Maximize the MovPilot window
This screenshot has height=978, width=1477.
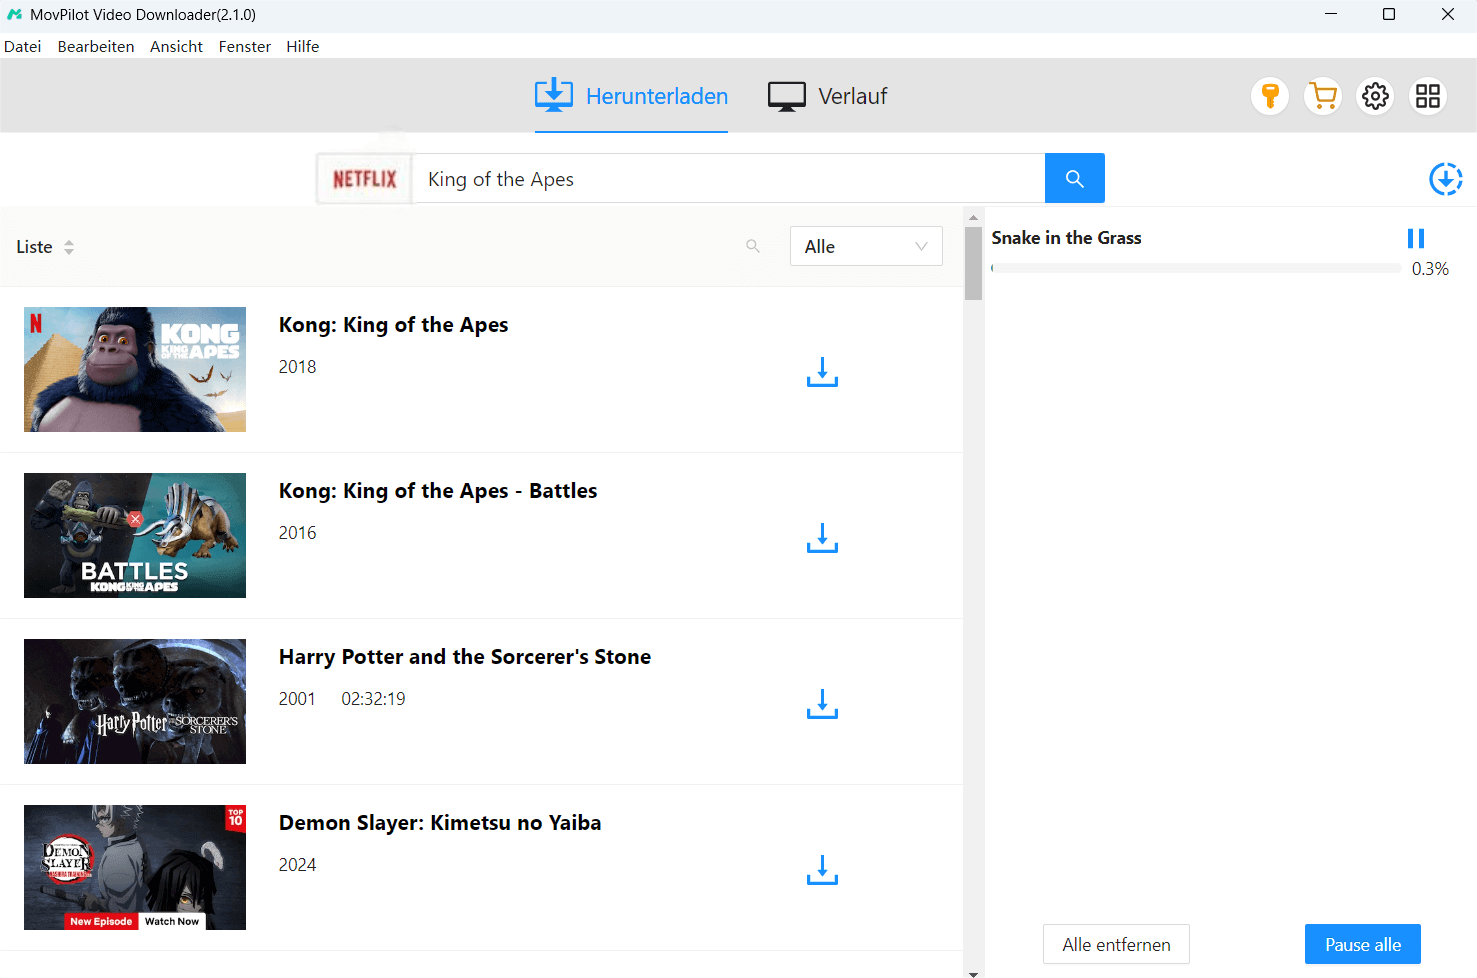(1389, 14)
